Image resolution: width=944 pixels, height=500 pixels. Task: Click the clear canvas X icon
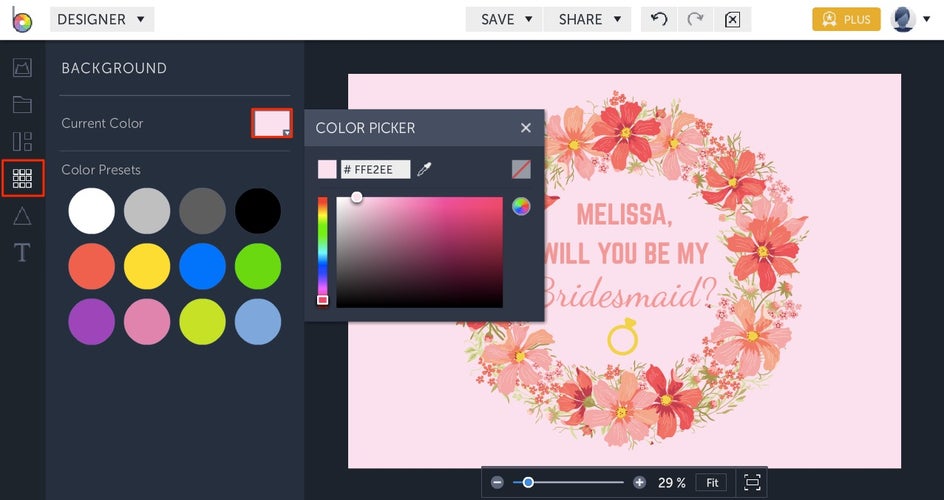tap(732, 19)
